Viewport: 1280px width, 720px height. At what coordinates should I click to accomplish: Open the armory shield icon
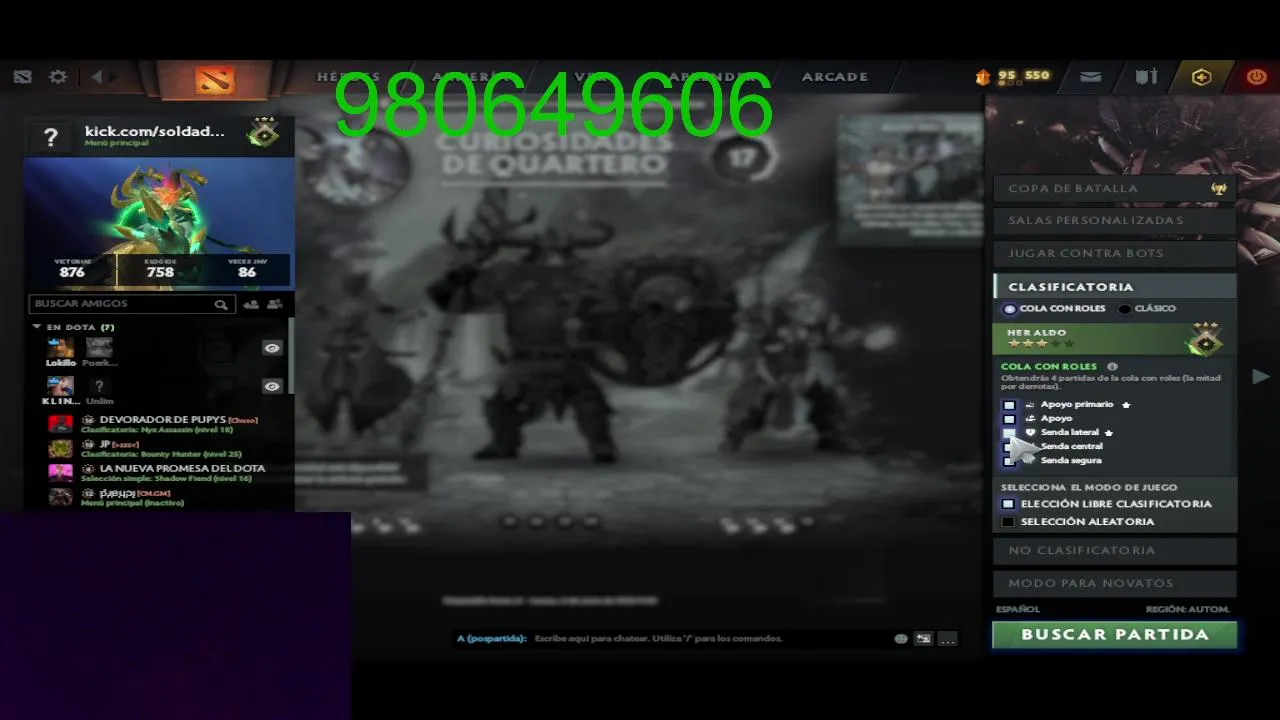pyautogui.click(x=1146, y=77)
